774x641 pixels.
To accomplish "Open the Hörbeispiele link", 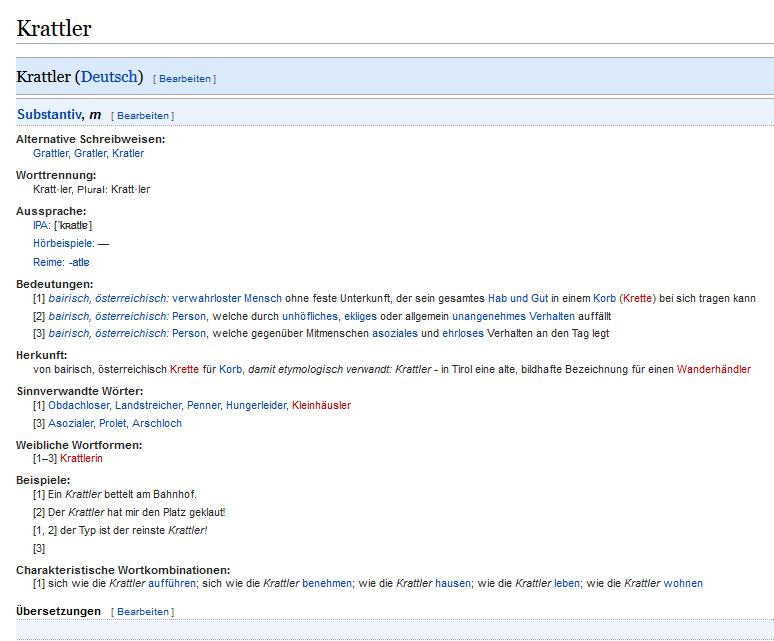I will click(63, 243).
